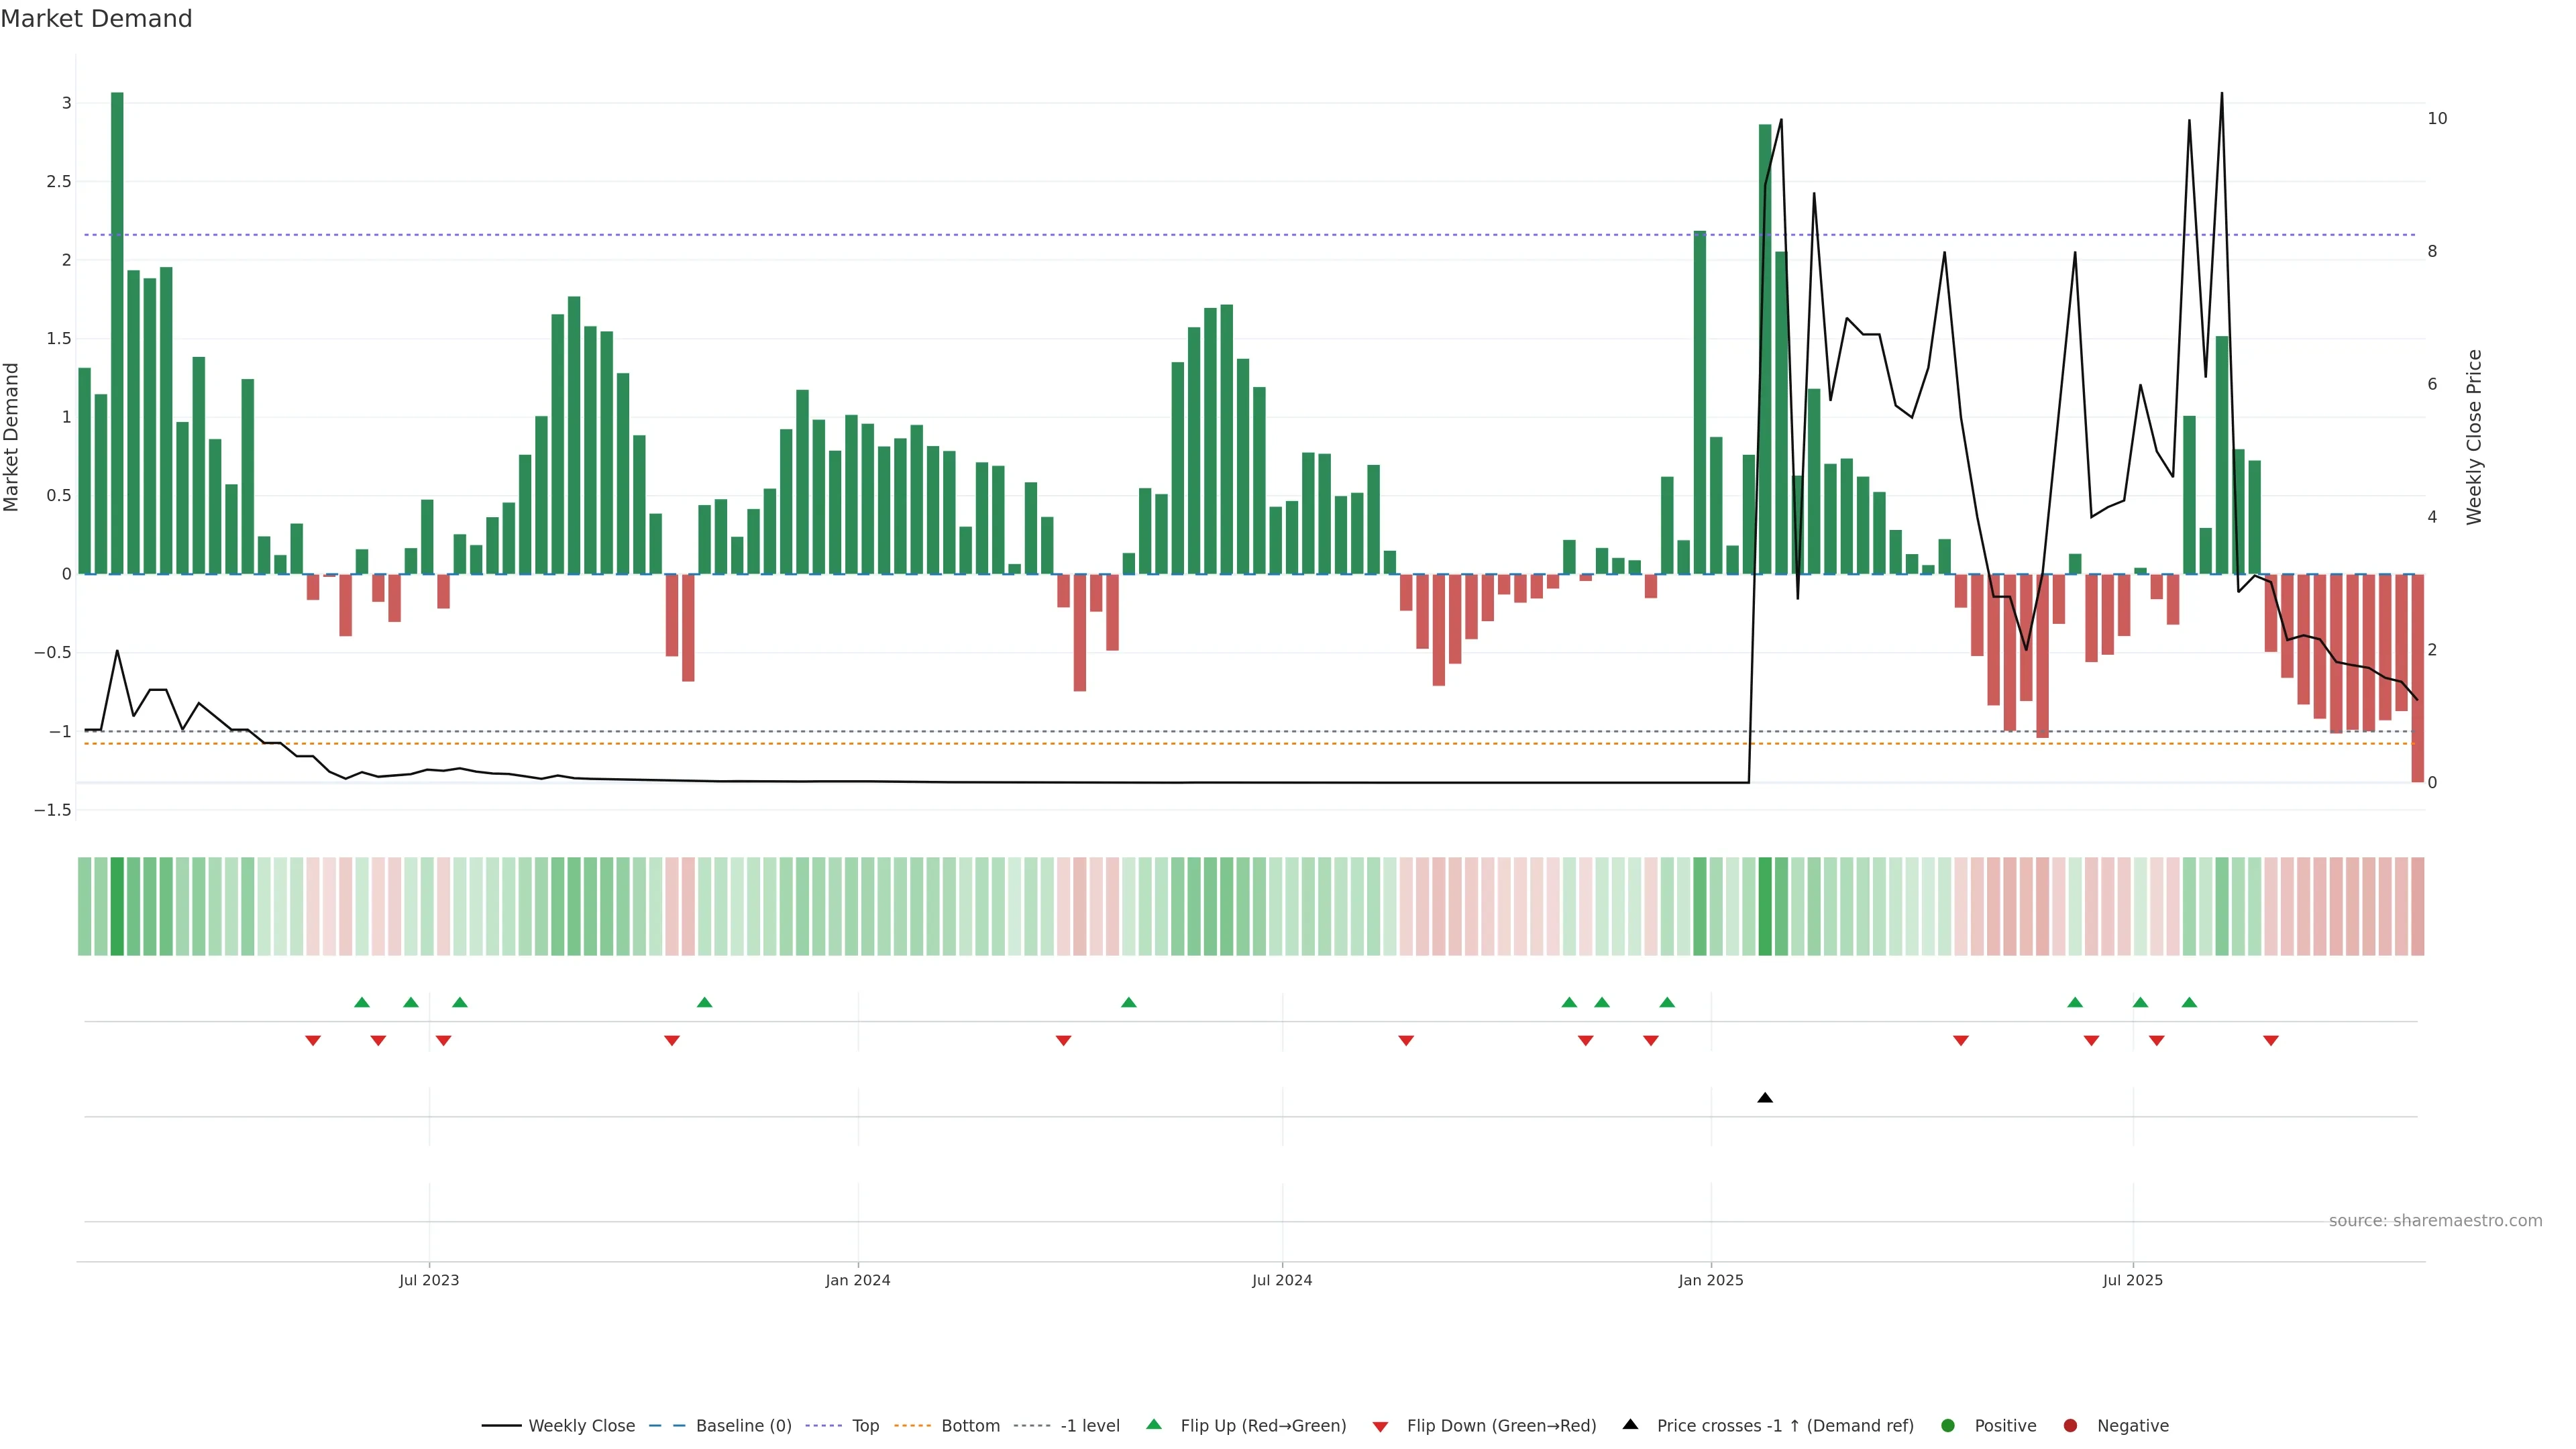Click the red Negative legend dot
2576x1449 pixels.
point(2070,1425)
